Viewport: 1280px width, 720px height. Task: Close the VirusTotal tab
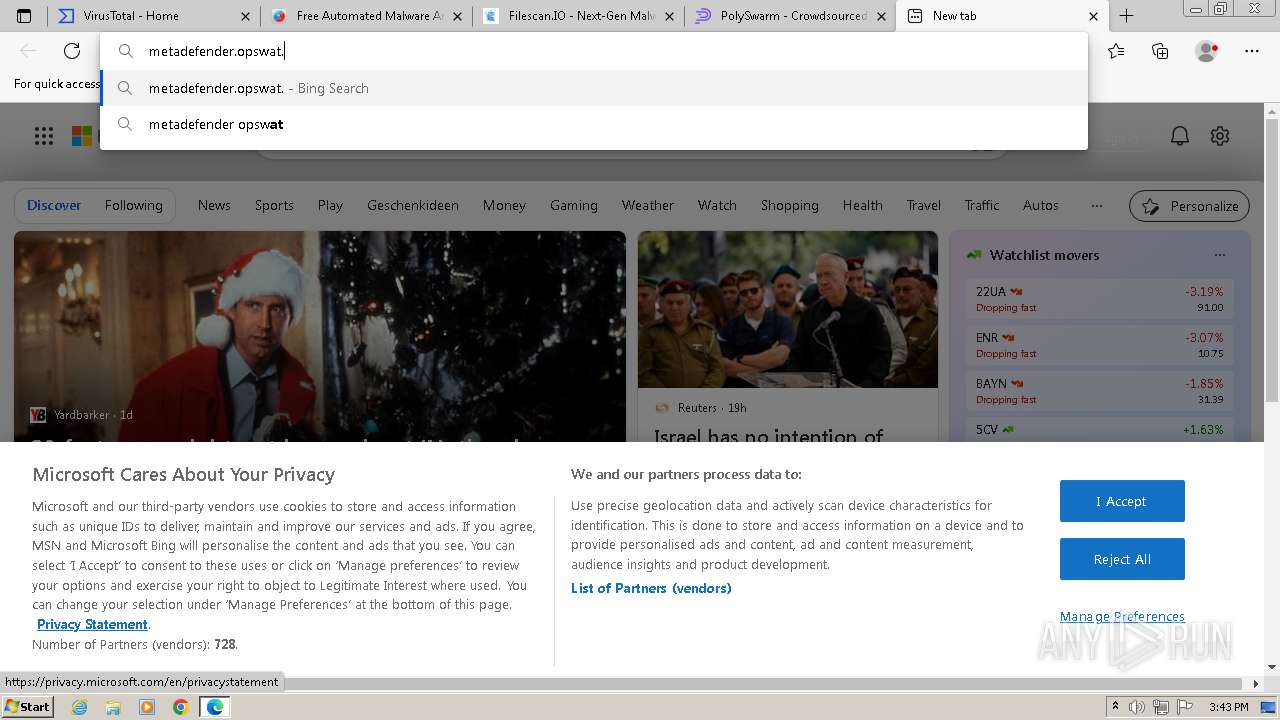pyautogui.click(x=247, y=16)
